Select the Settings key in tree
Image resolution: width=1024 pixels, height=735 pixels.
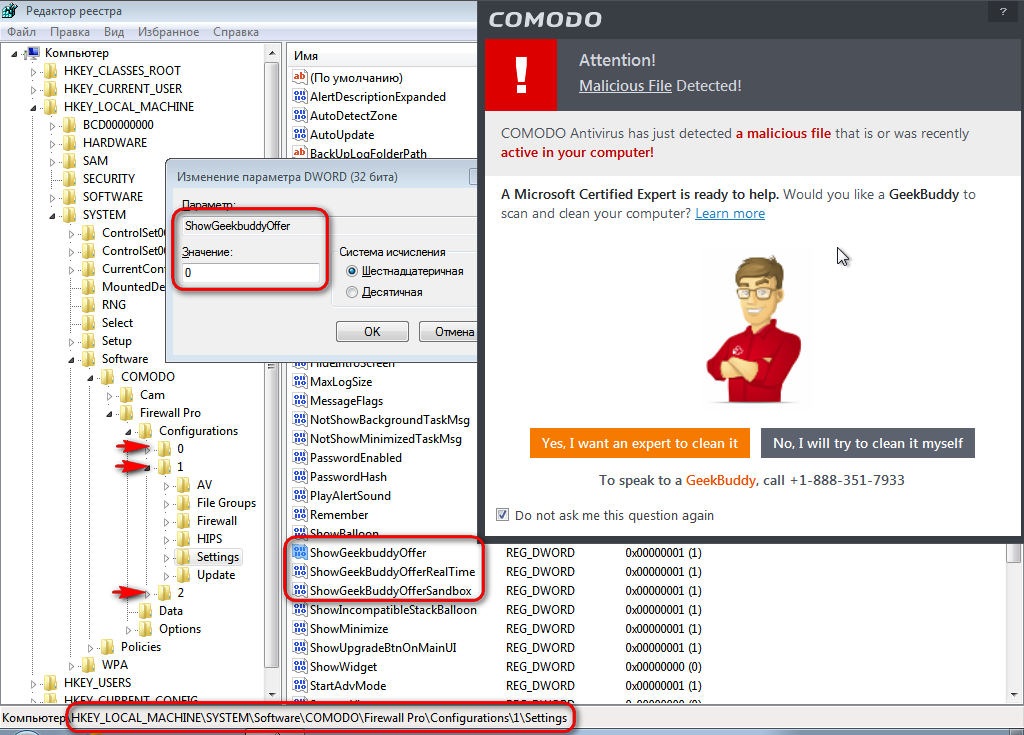coord(218,557)
